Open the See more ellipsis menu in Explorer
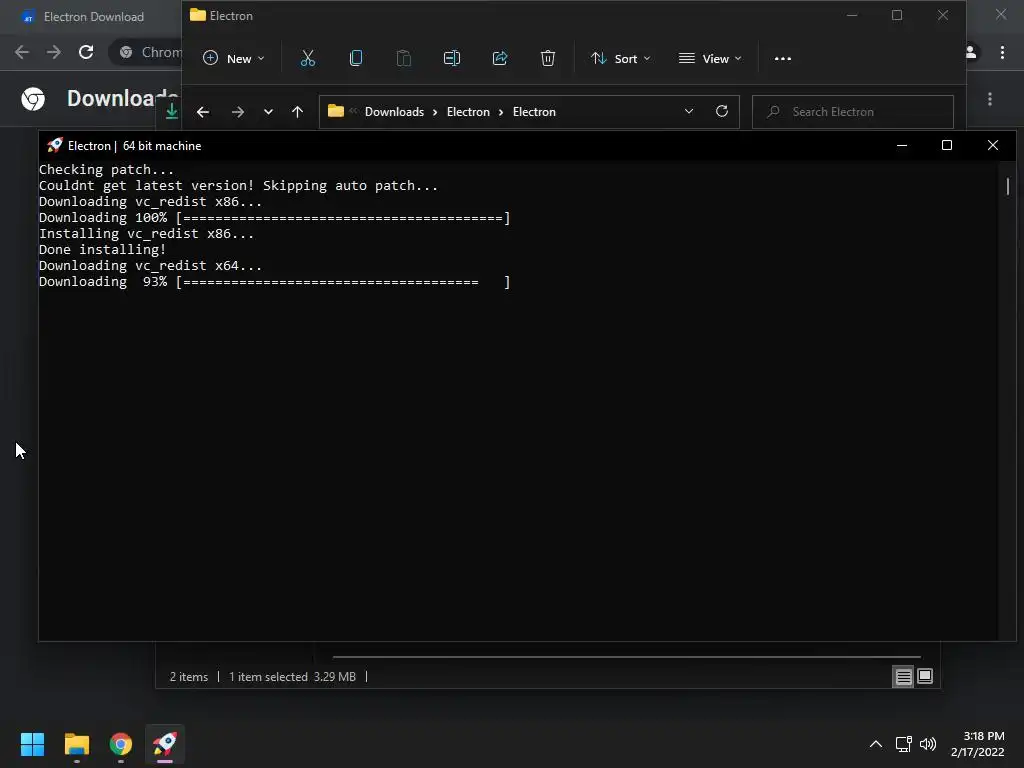Image resolution: width=1024 pixels, height=768 pixels. tap(782, 59)
